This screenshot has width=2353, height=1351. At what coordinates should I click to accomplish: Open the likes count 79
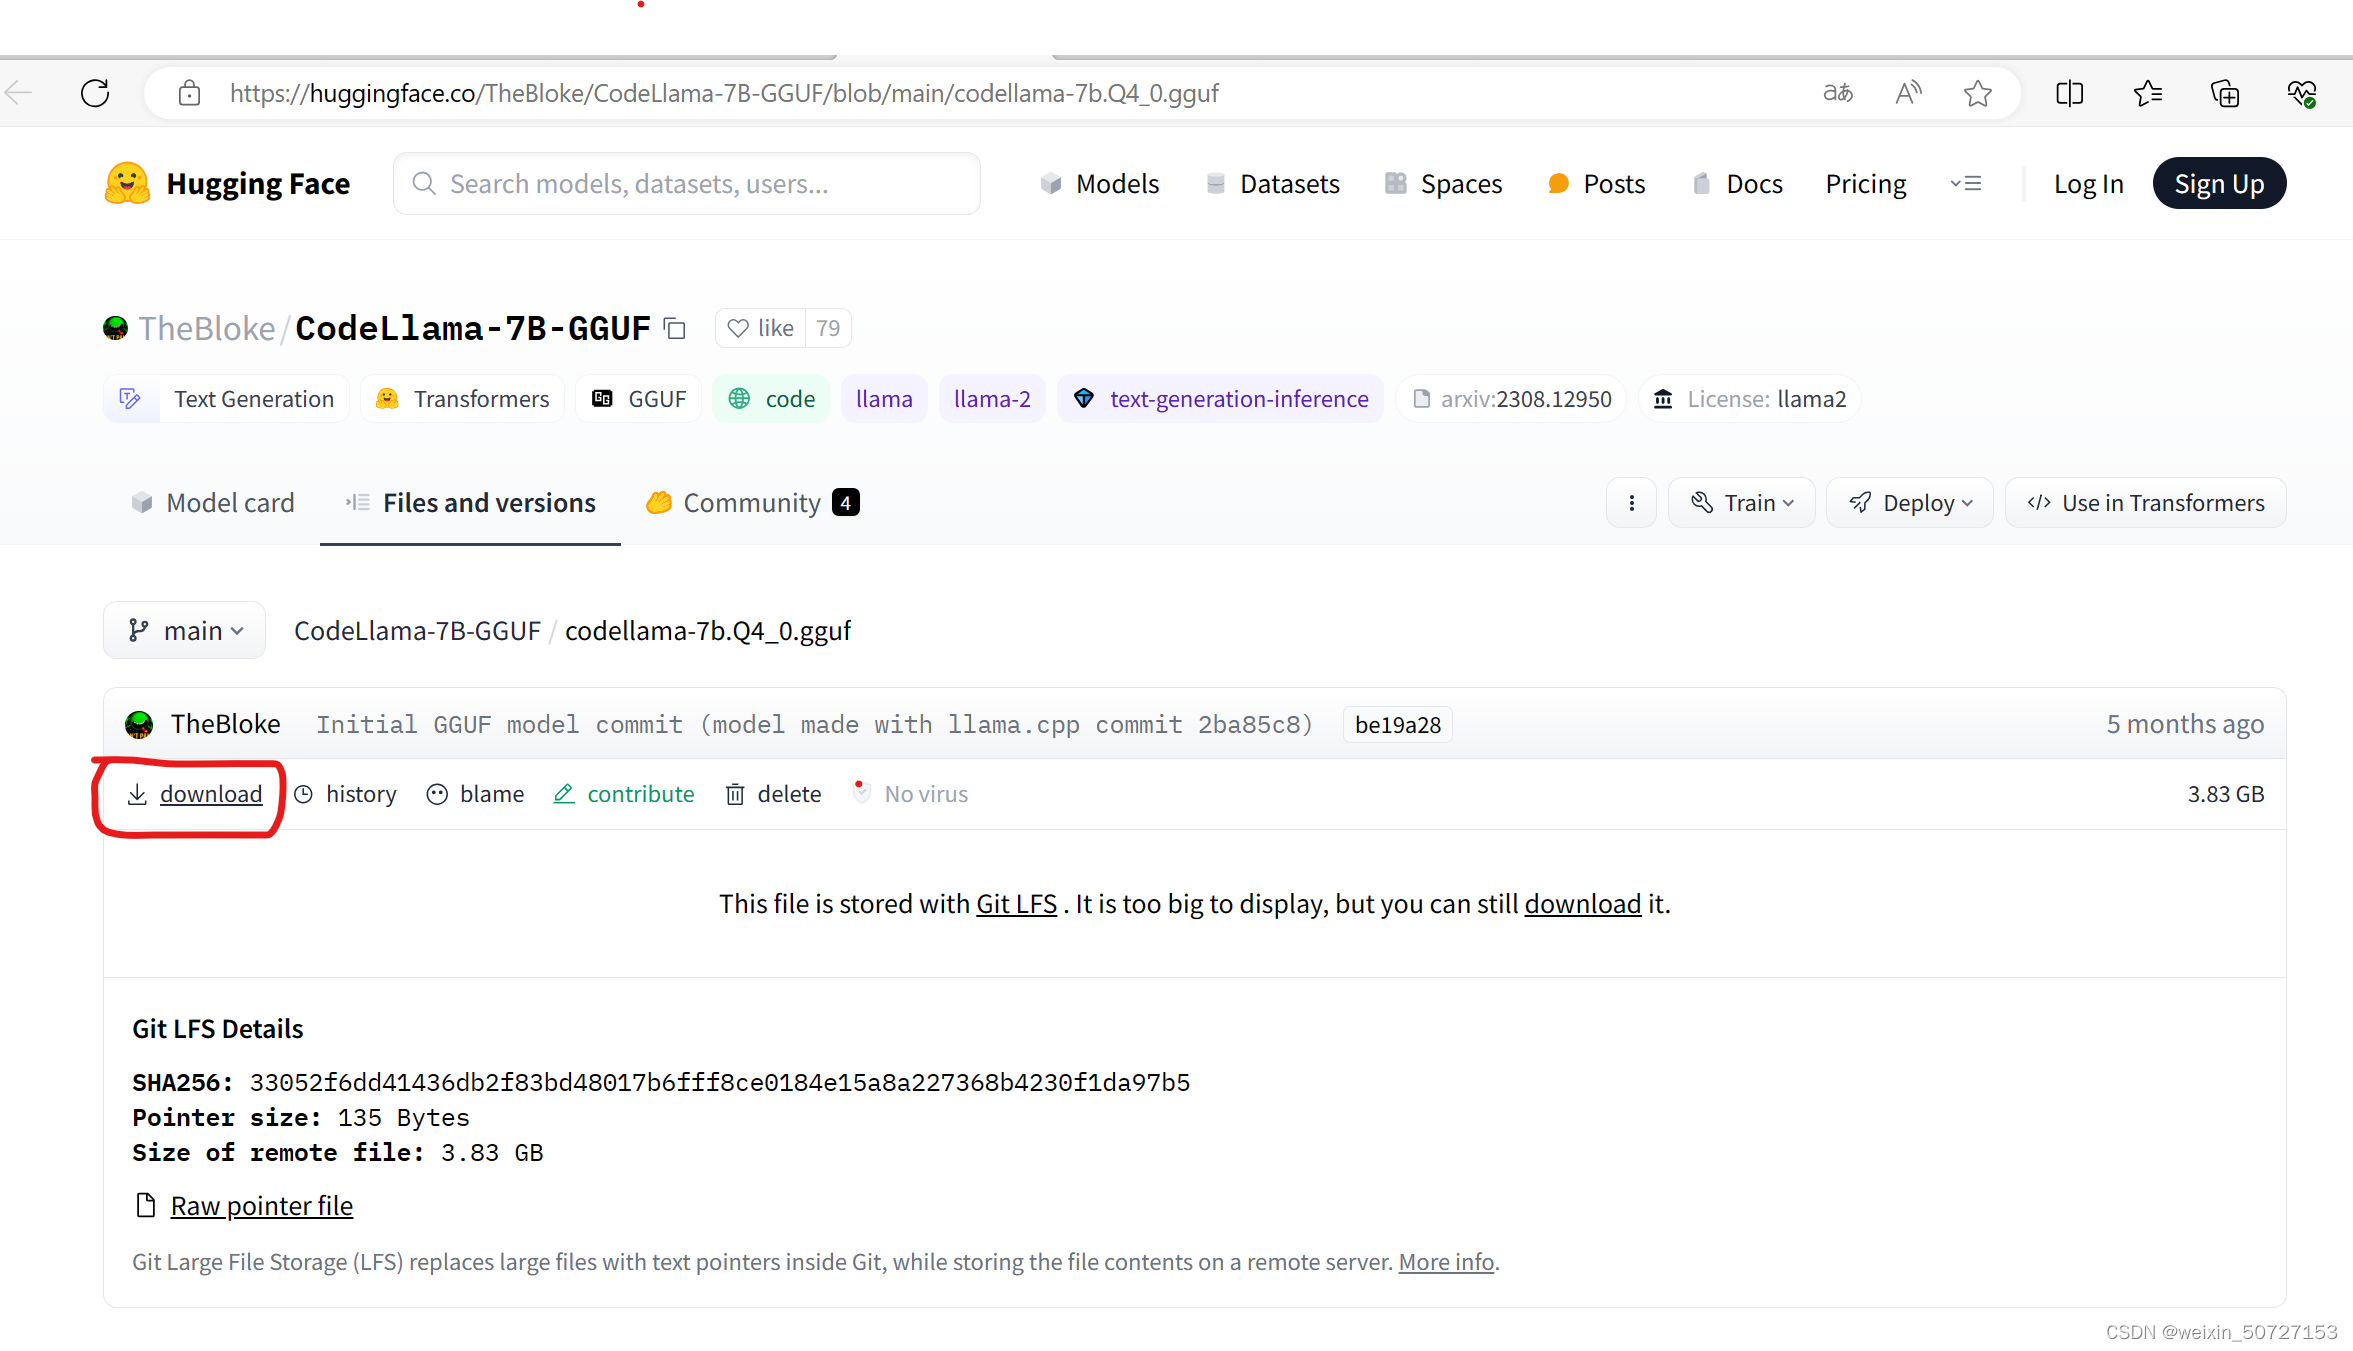[828, 328]
